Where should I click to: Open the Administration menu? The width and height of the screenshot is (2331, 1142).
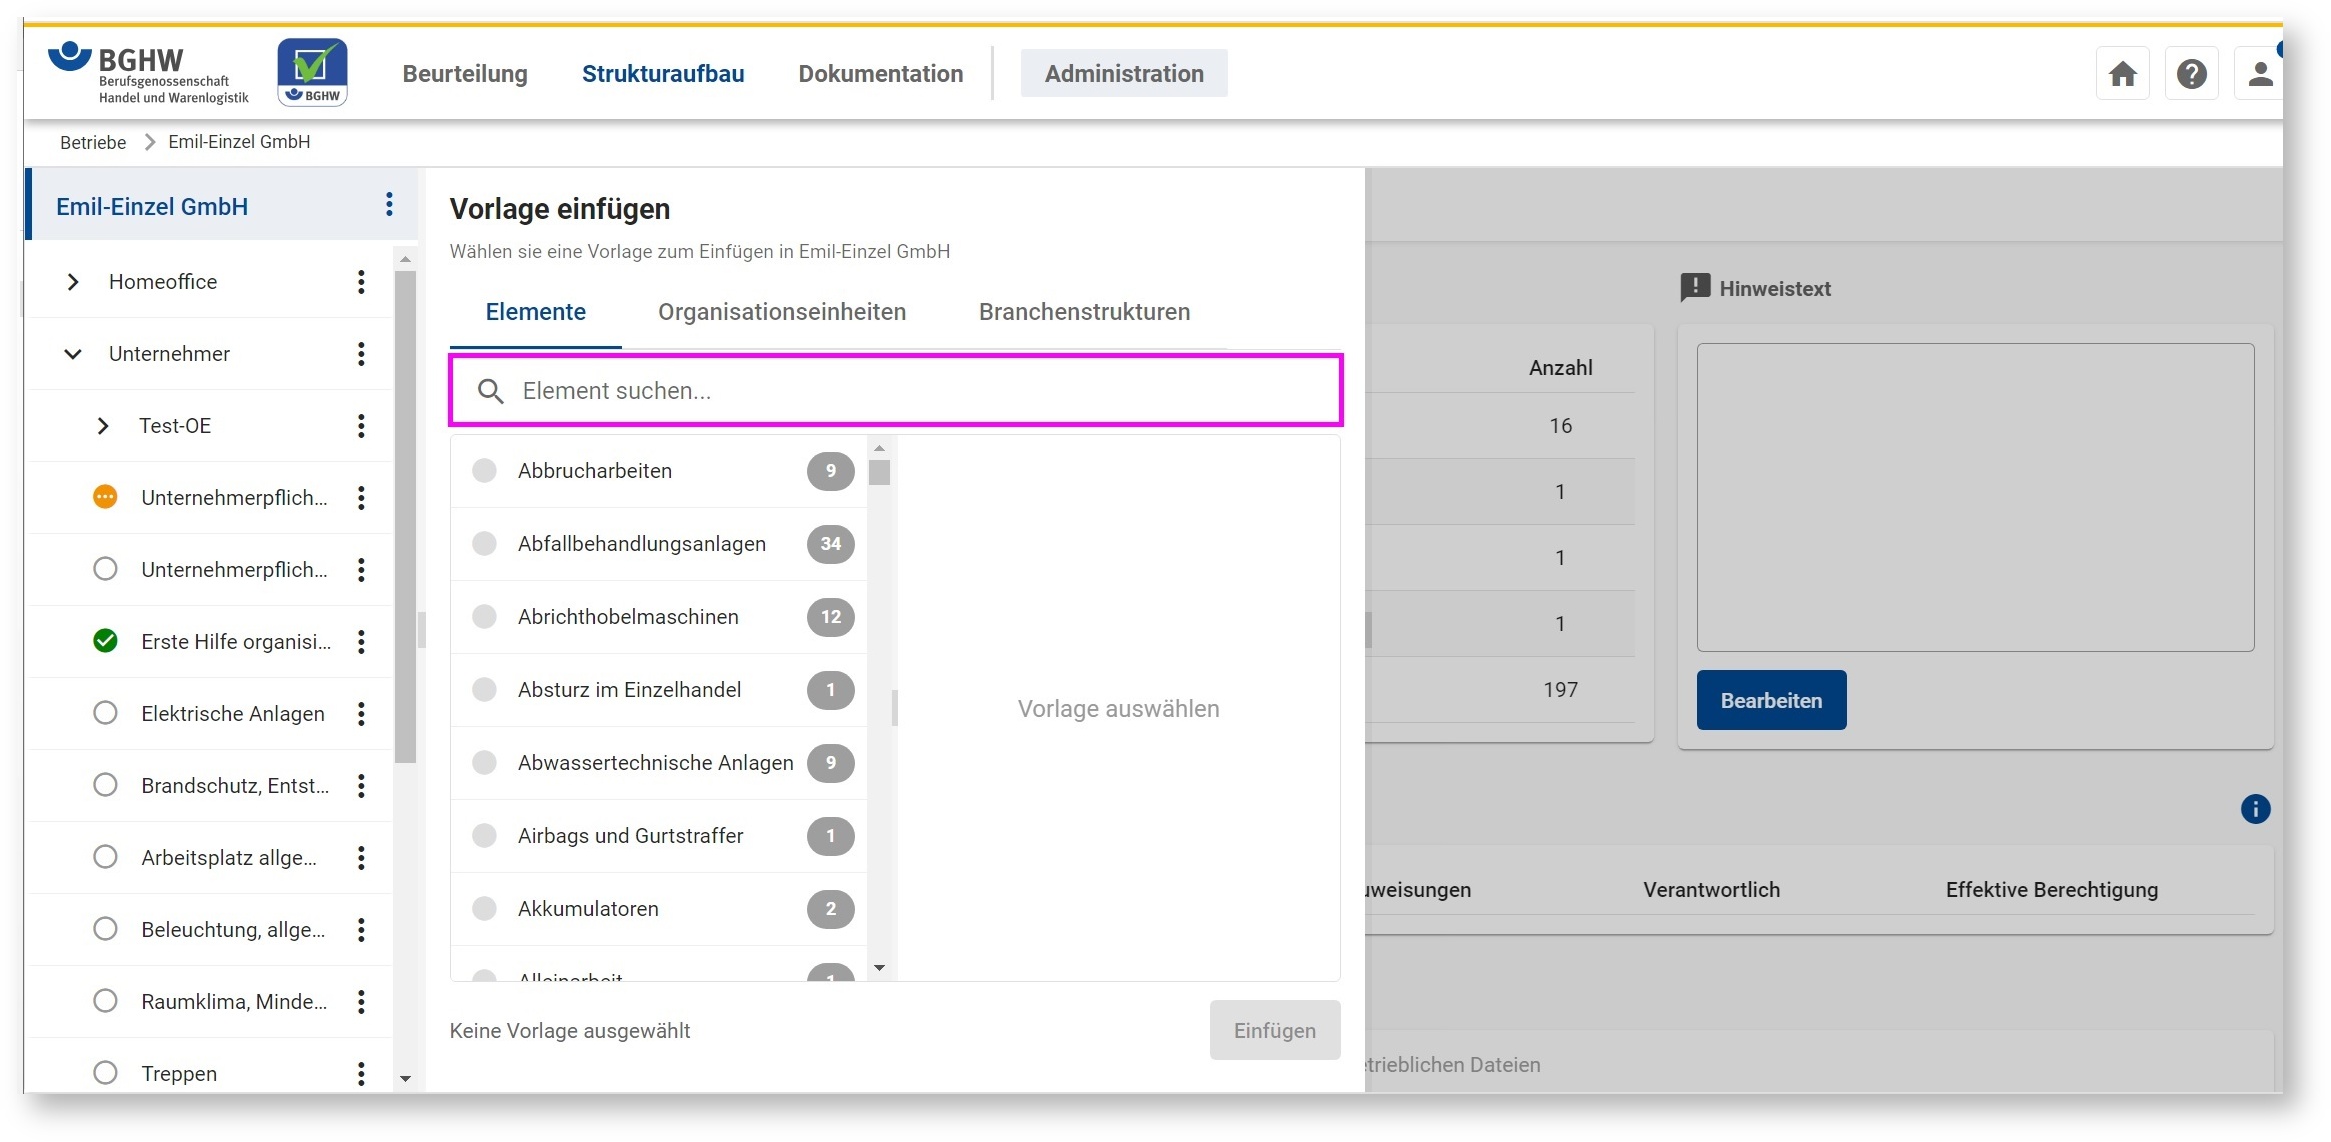[1123, 74]
